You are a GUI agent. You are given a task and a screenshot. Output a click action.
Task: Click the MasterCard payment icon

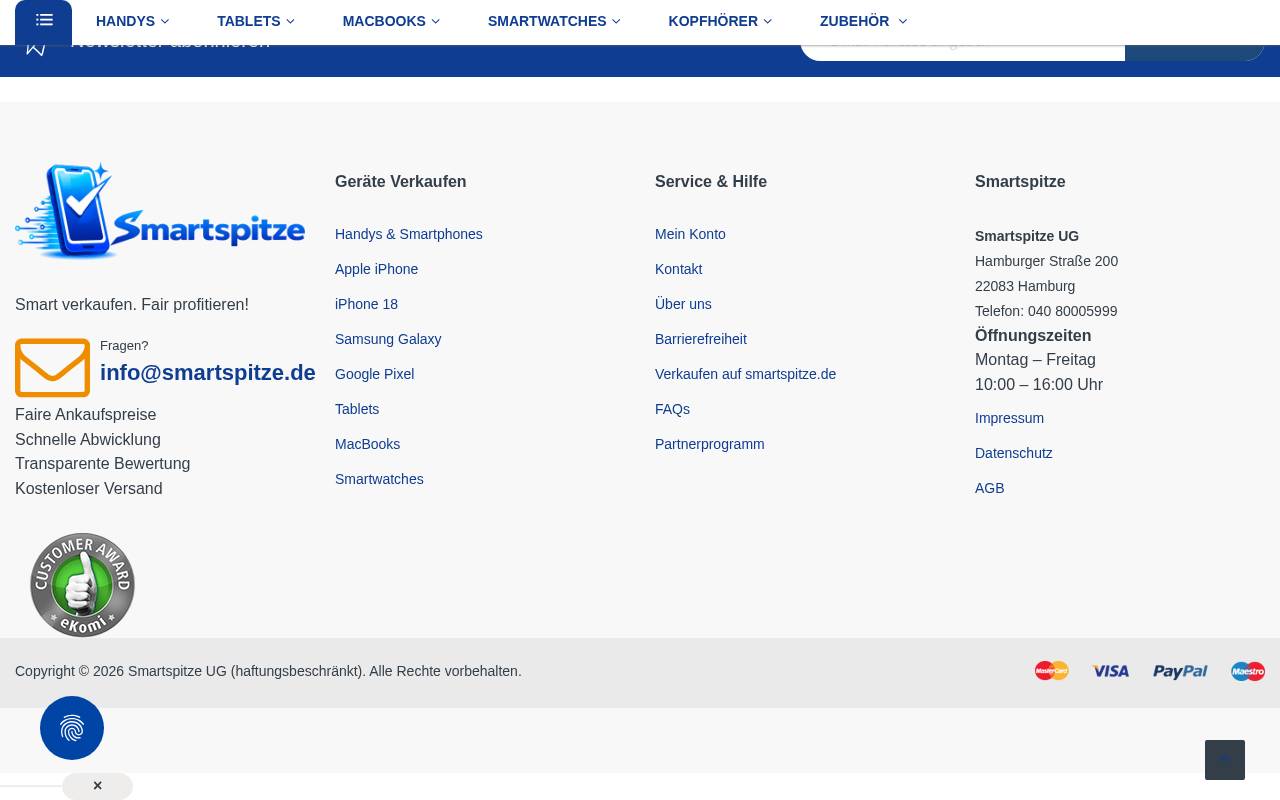click(x=1052, y=671)
